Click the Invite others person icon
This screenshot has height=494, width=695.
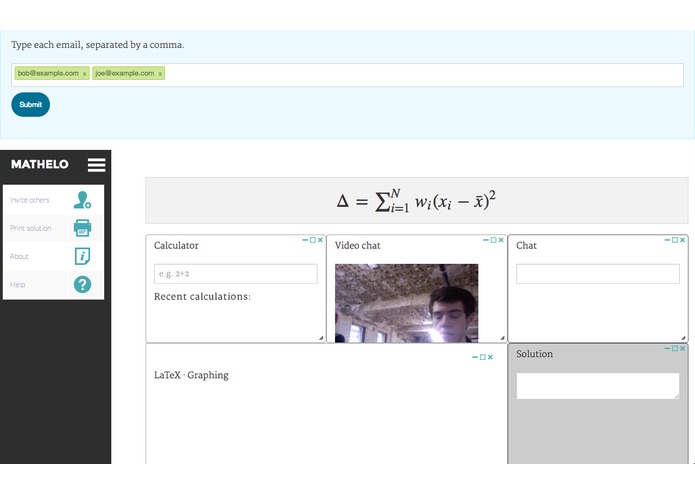click(x=82, y=200)
